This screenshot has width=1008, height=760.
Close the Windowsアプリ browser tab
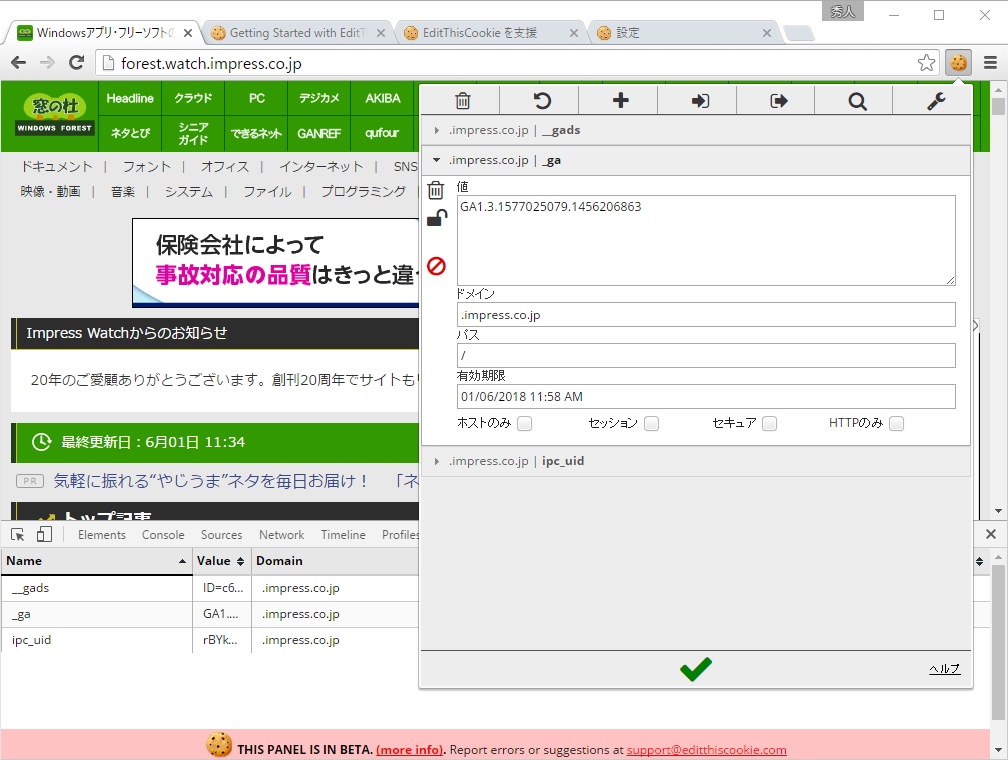click(188, 33)
